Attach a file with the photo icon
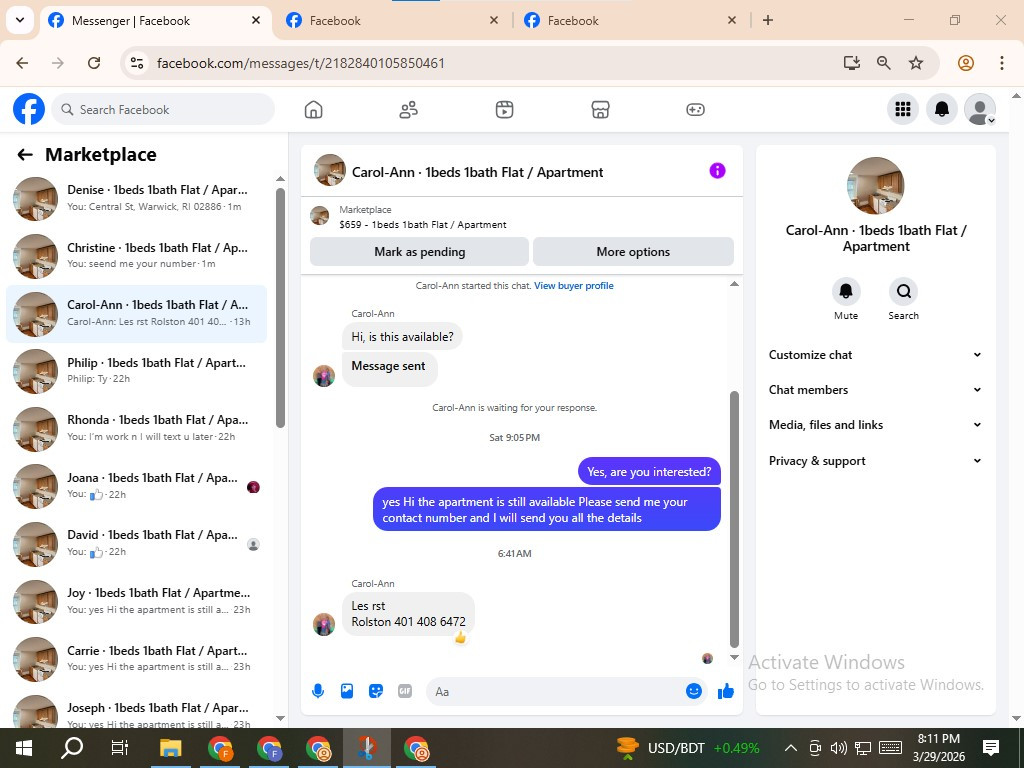 pos(347,691)
